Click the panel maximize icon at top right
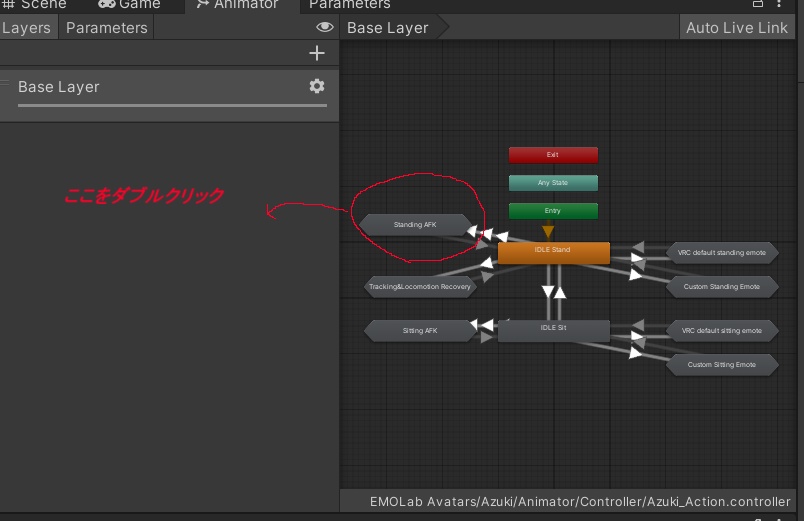 pyautogui.click(x=758, y=4)
